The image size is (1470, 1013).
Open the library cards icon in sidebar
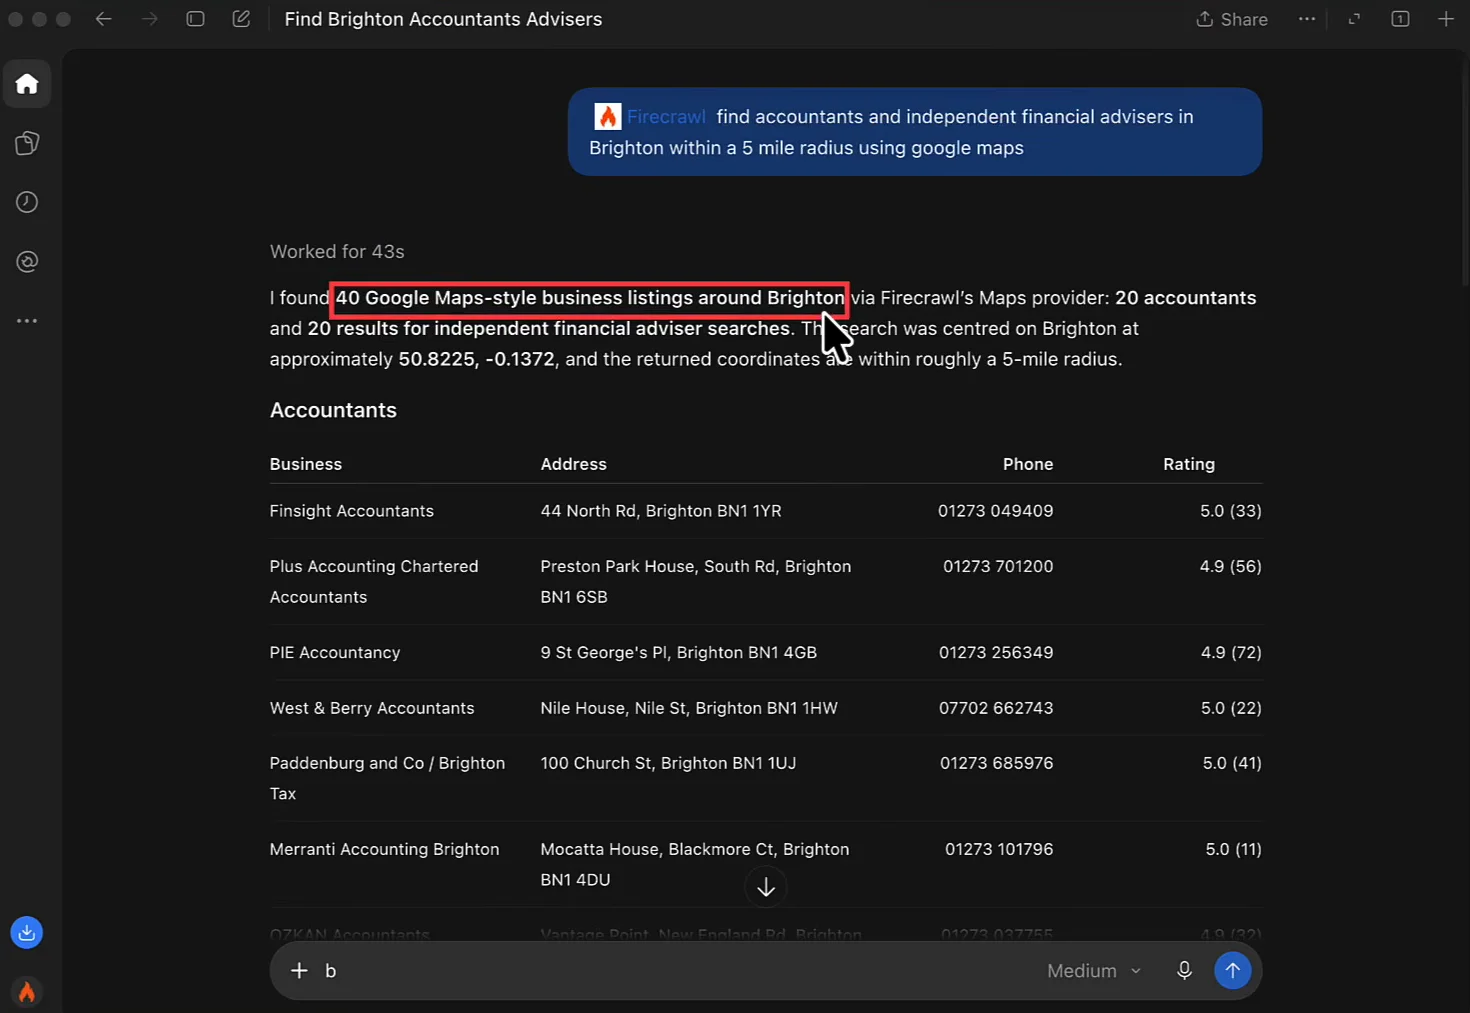[27, 143]
